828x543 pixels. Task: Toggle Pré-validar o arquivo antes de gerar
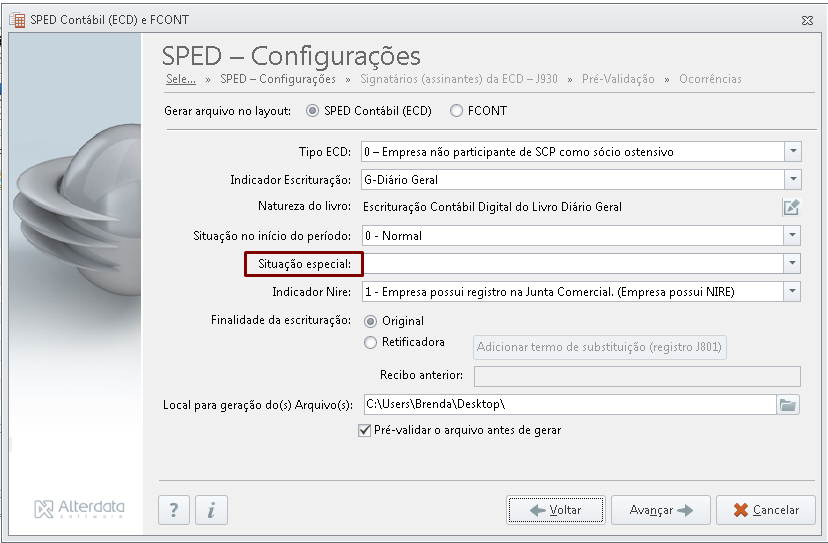click(x=364, y=430)
